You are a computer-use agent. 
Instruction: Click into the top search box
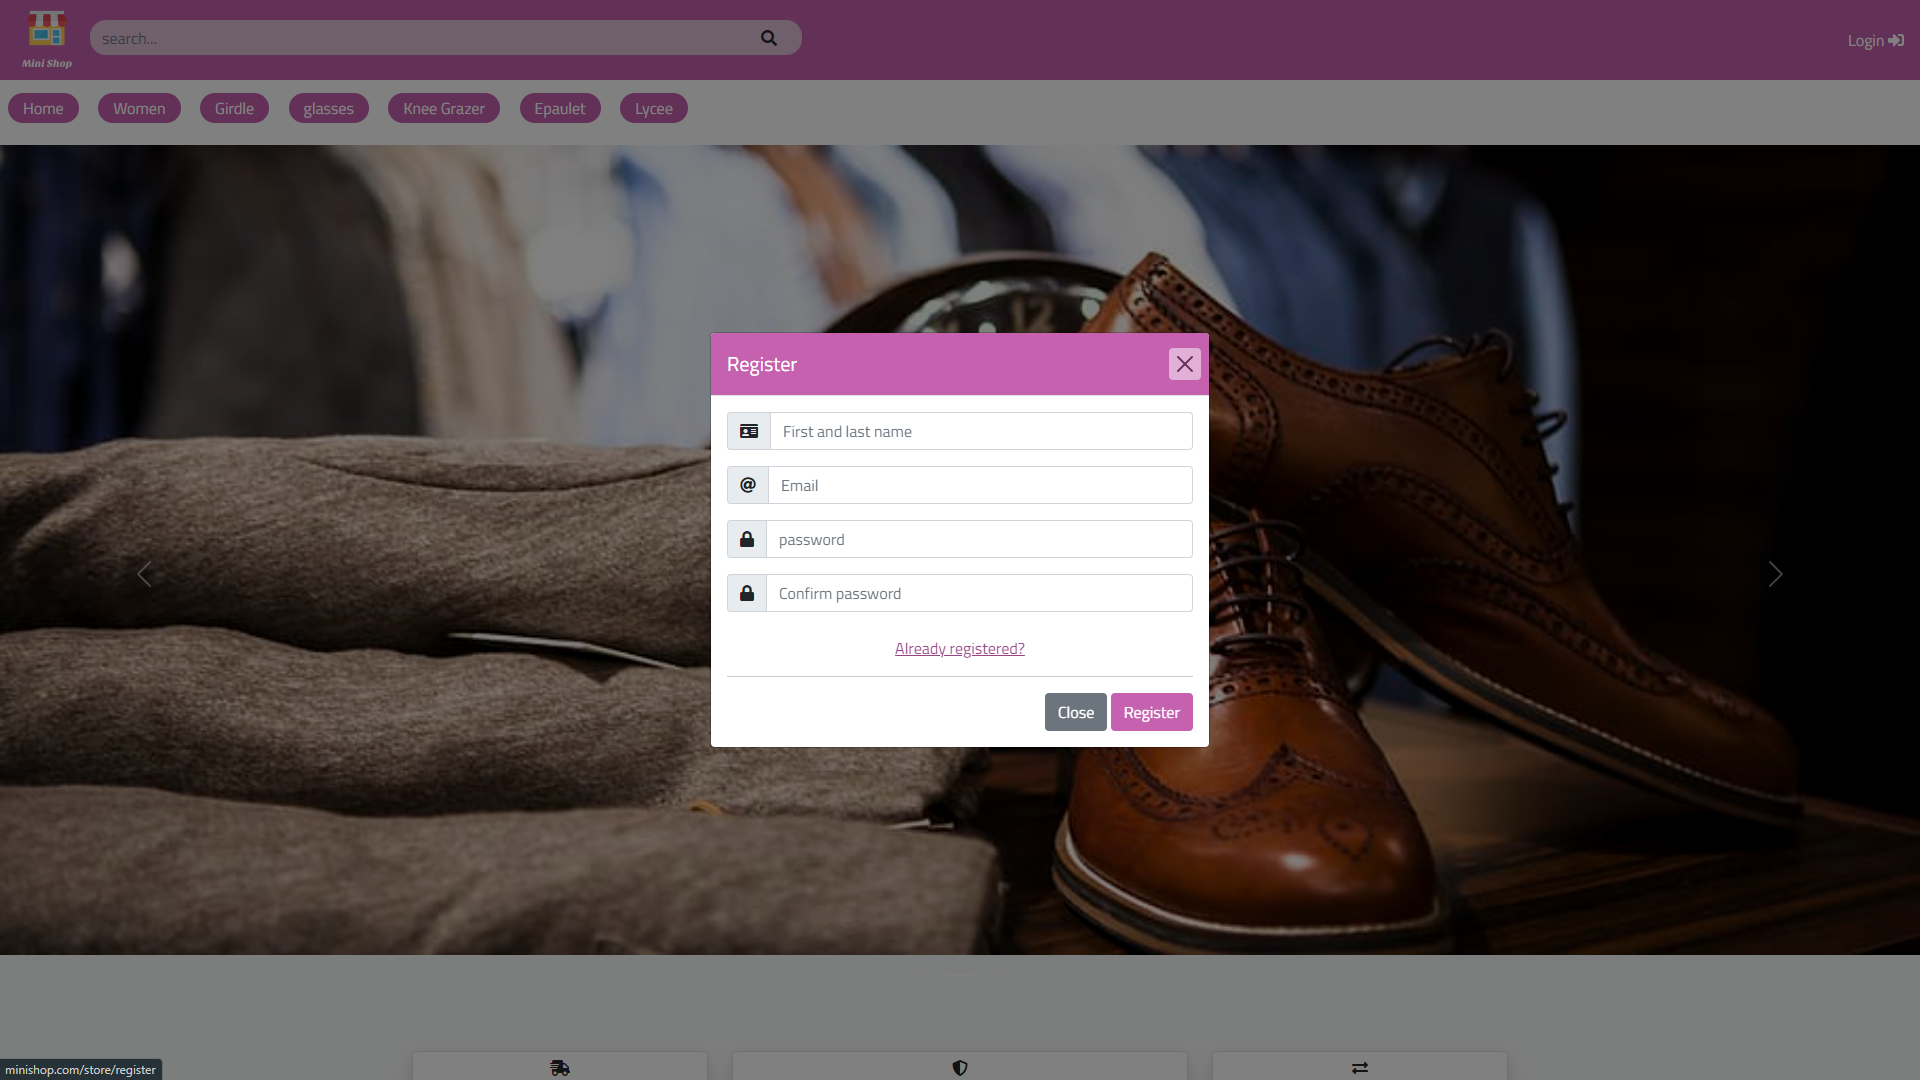tap(420, 38)
